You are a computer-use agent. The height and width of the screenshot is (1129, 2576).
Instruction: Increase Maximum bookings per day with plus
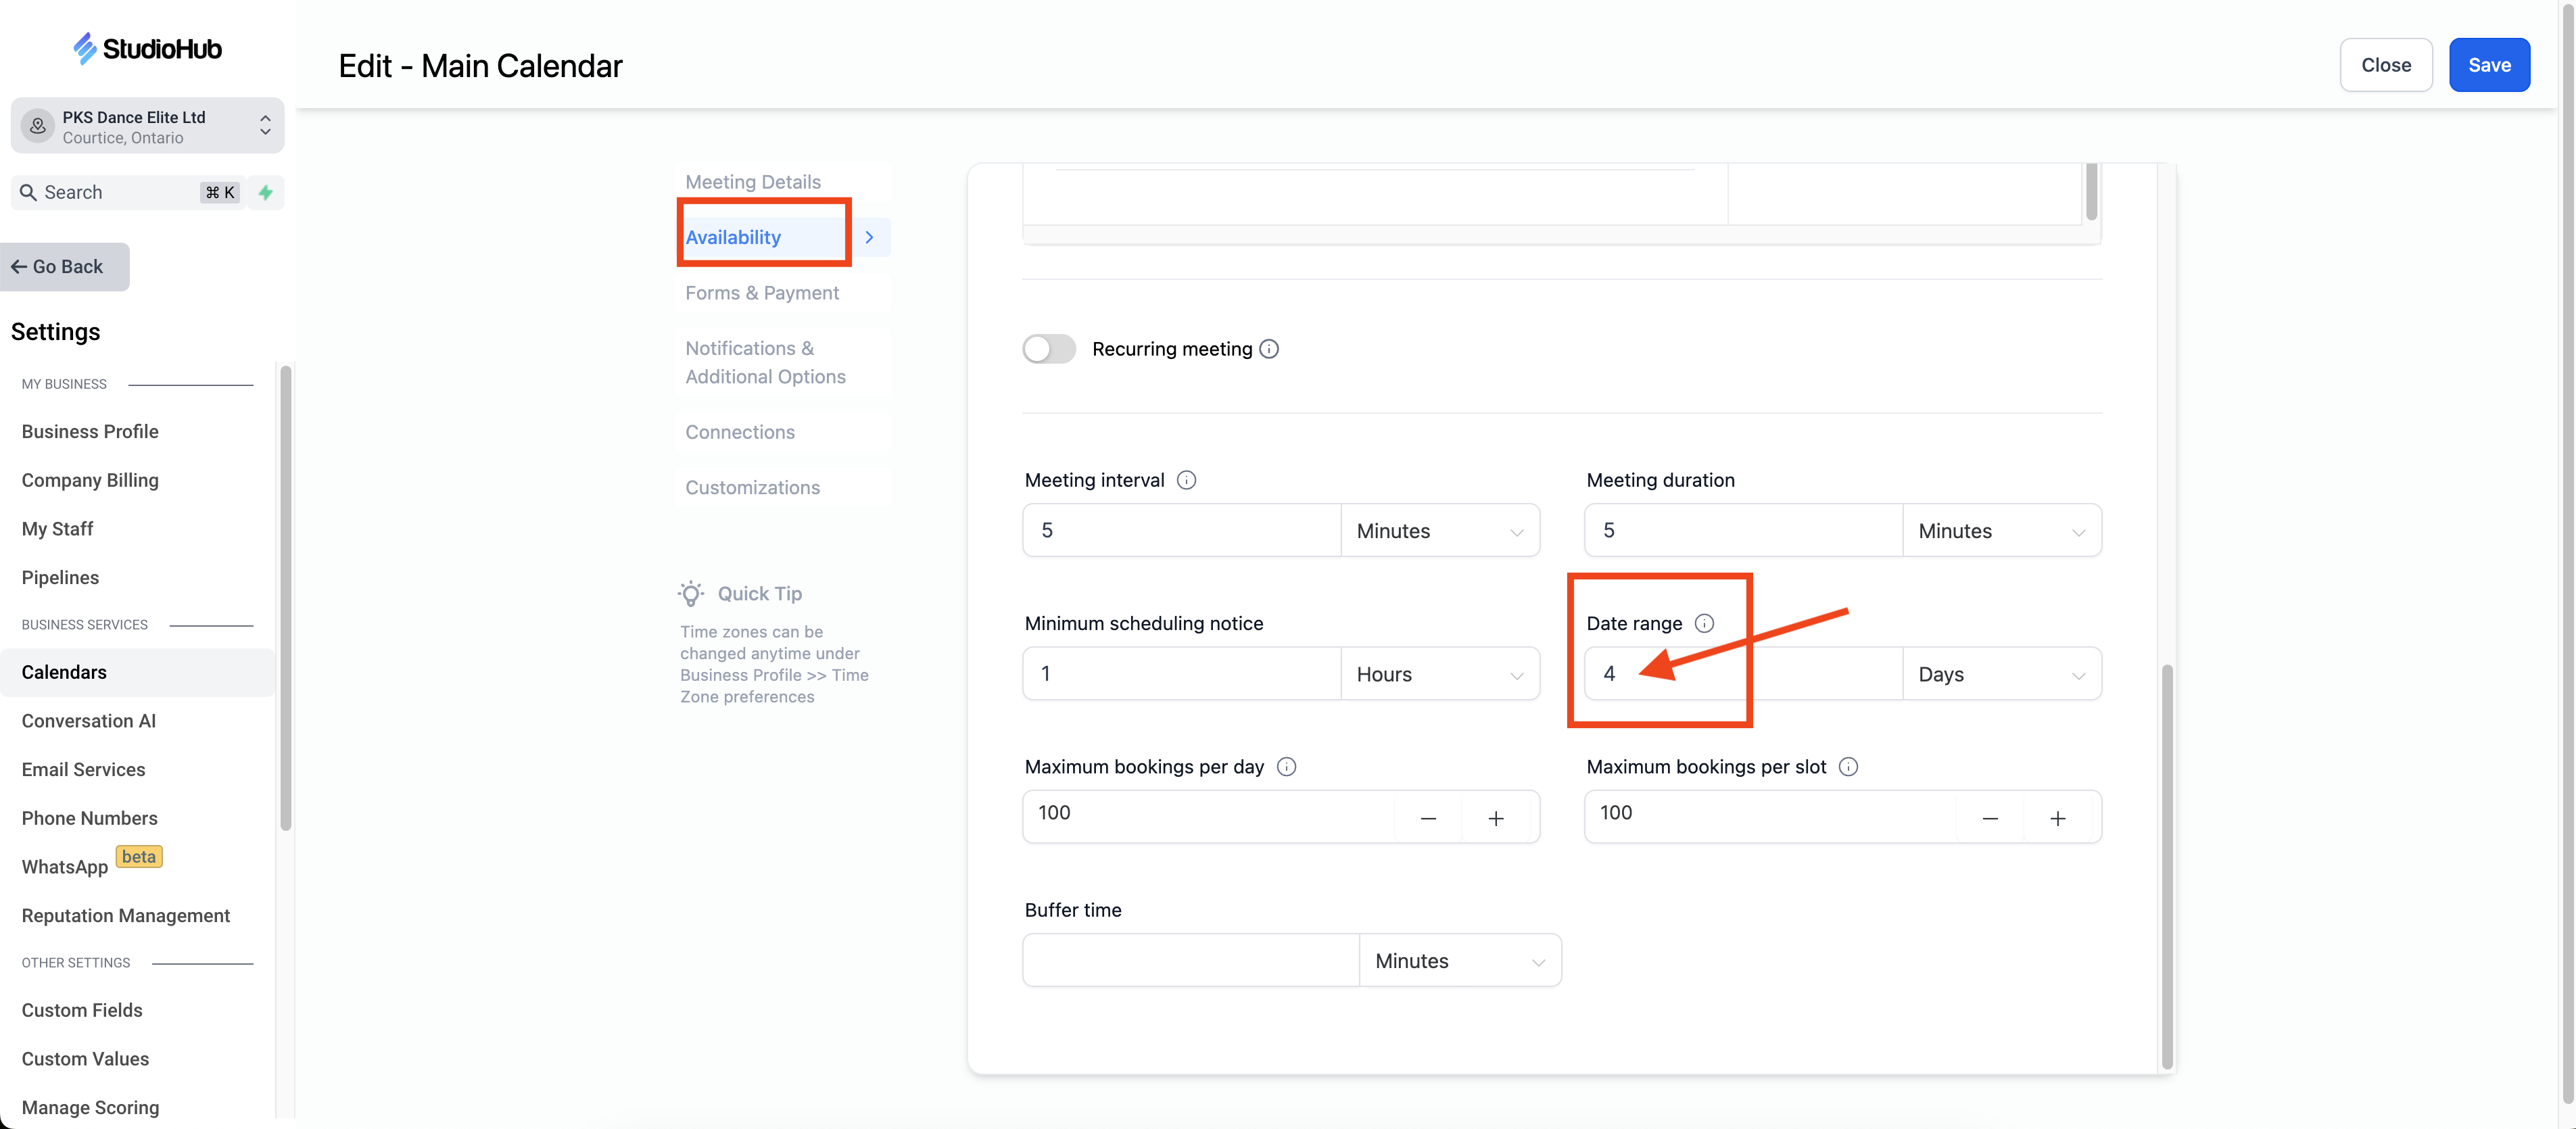(1495, 818)
